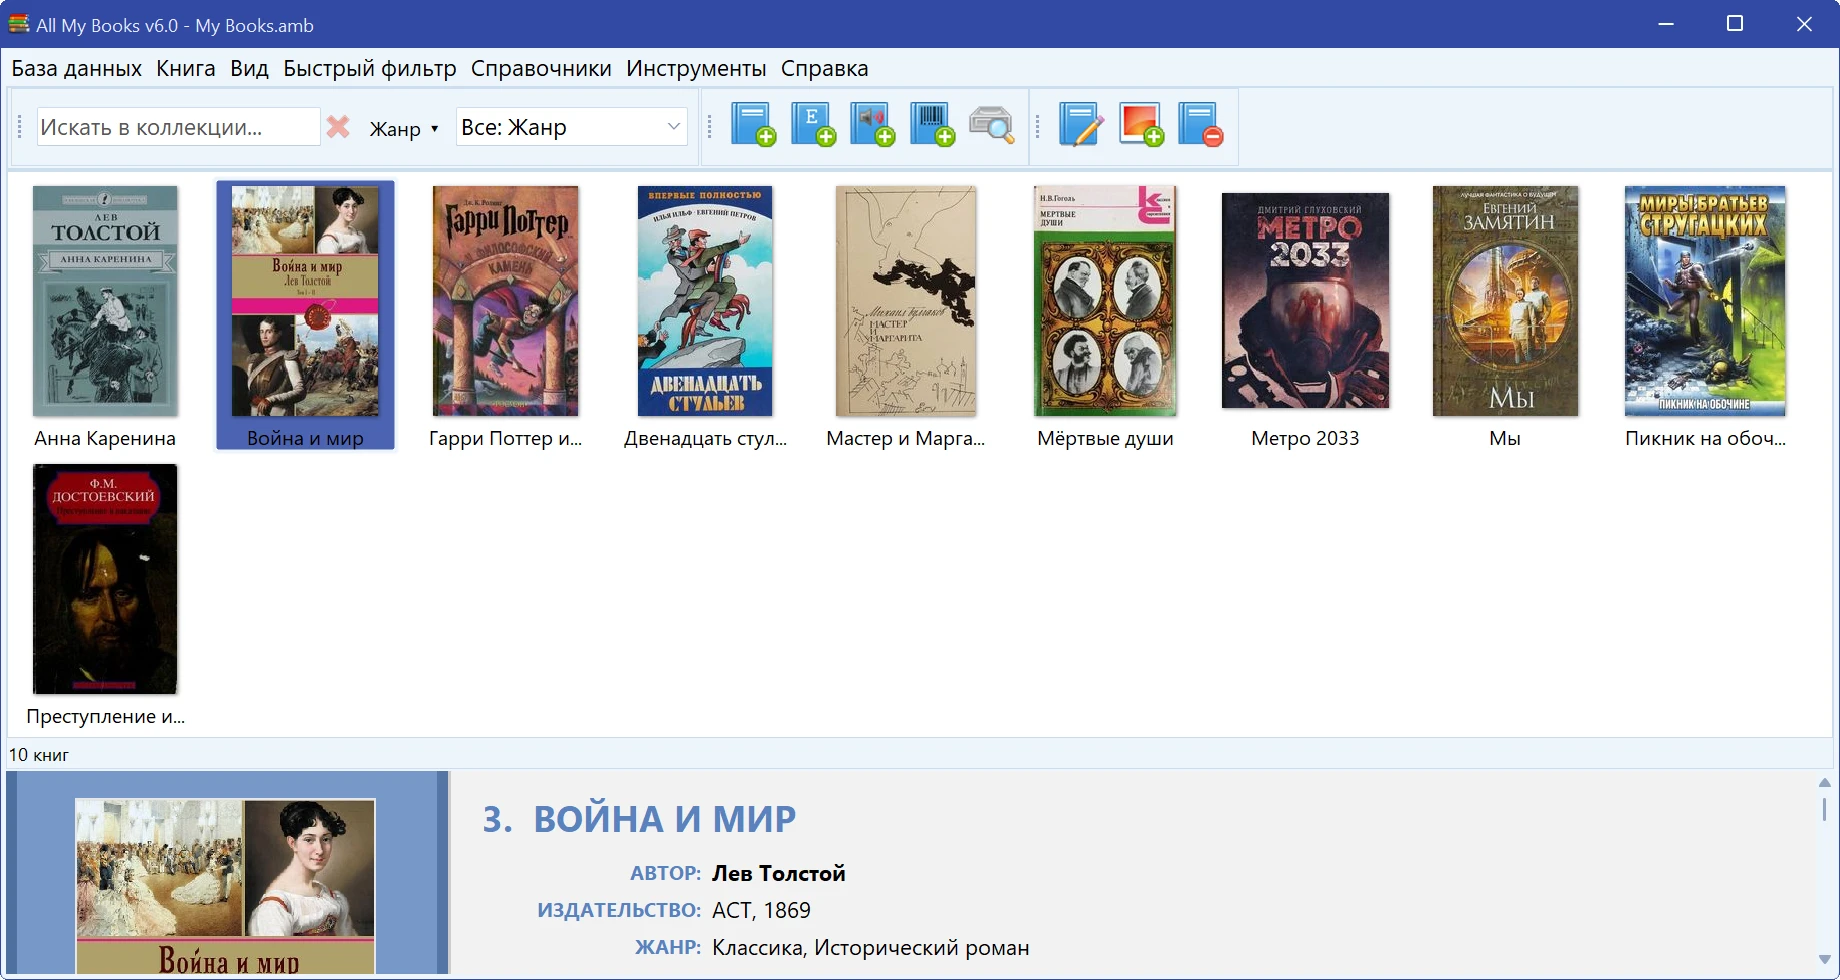Image resolution: width=1840 pixels, height=980 pixels.
Task: Click the Edit book pencil icon
Action: tap(1081, 125)
